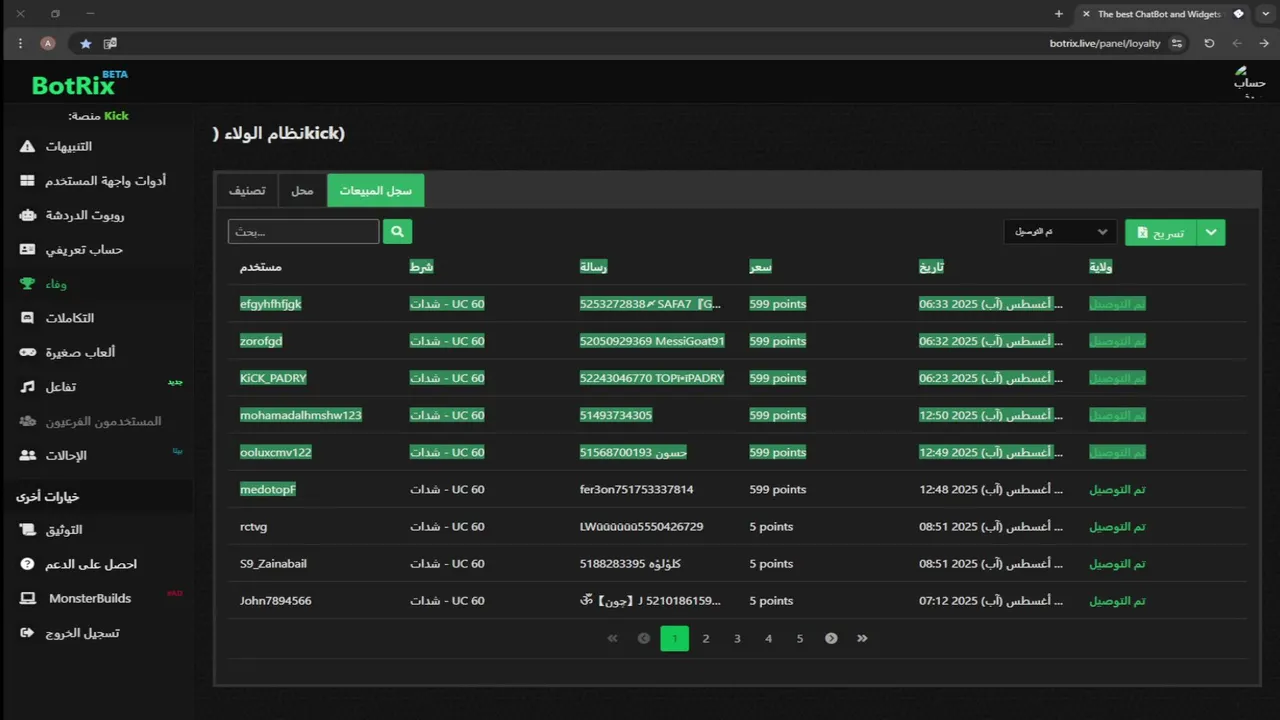Image resolution: width=1280 pixels, height=720 pixels.
Task: Open تفاعل music note icon
Action: [x=27, y=386]
